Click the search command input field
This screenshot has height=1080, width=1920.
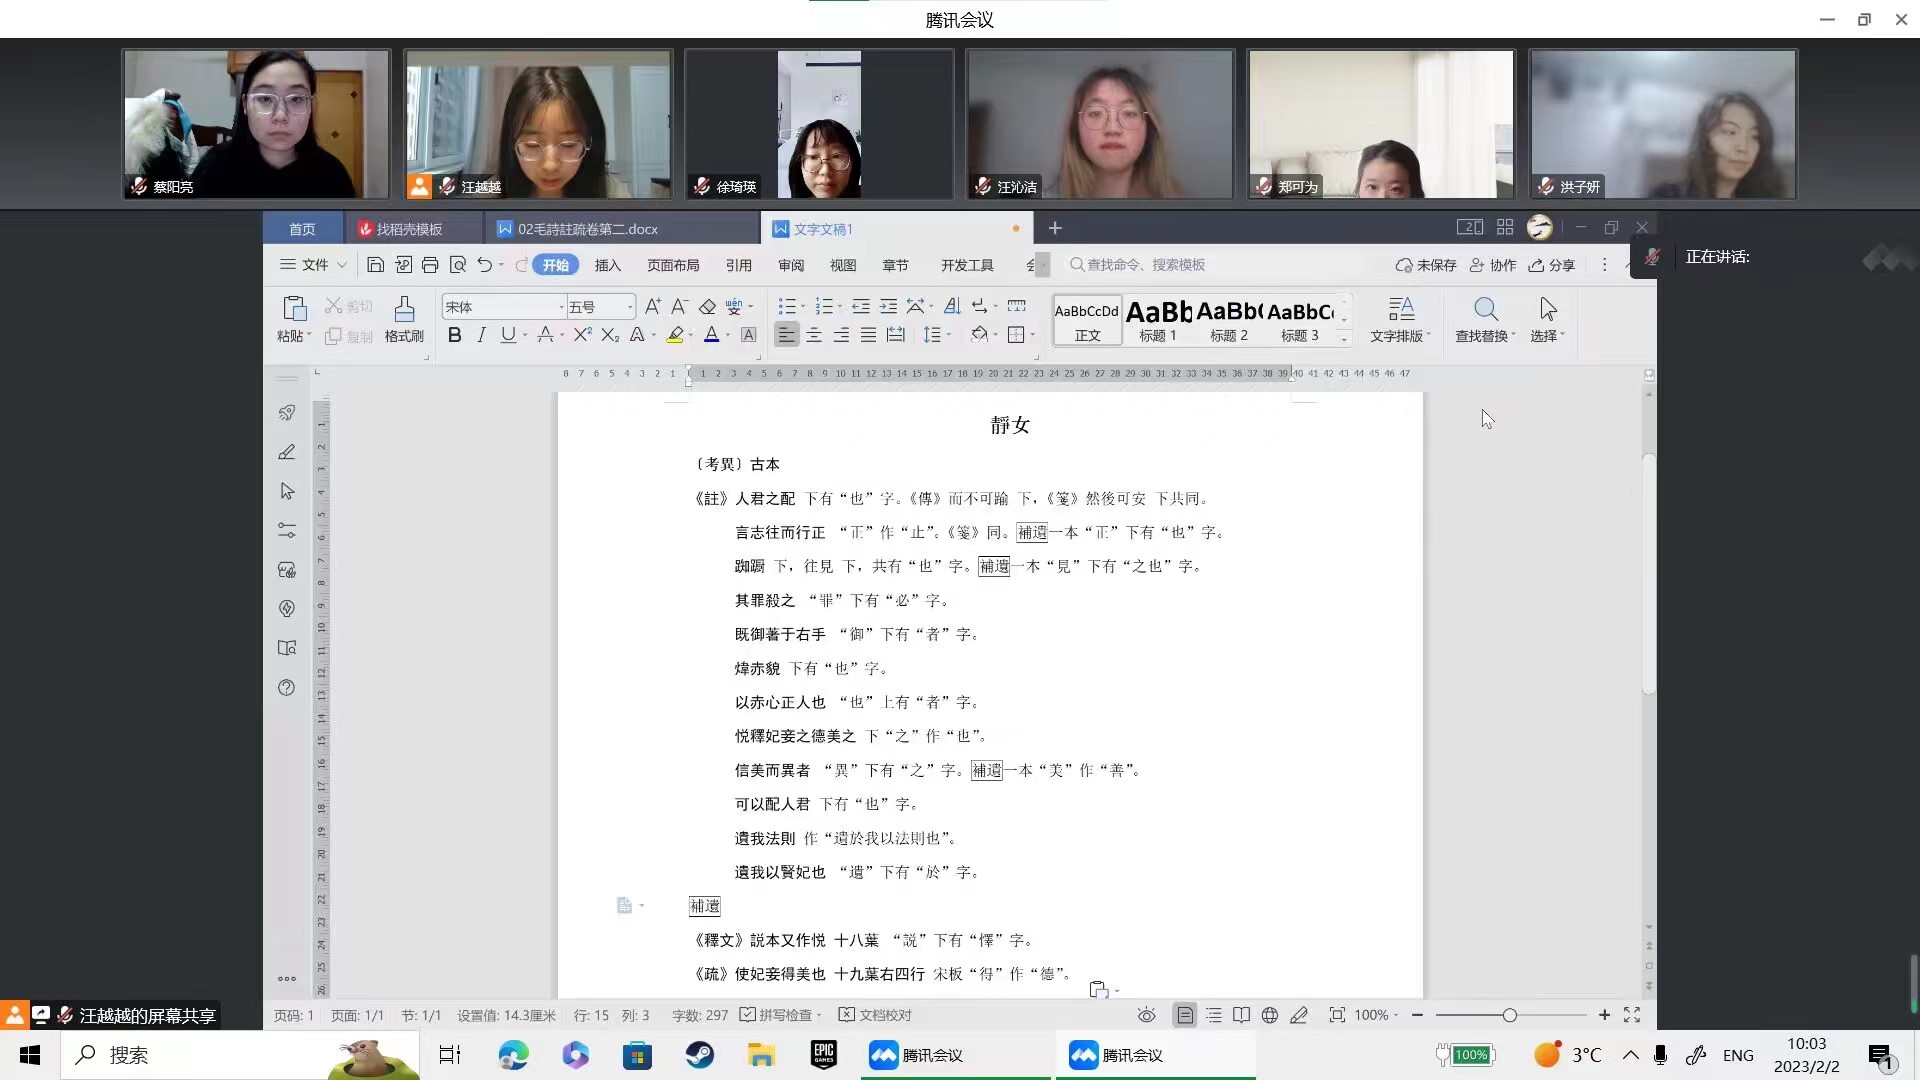pos(1145,265)
